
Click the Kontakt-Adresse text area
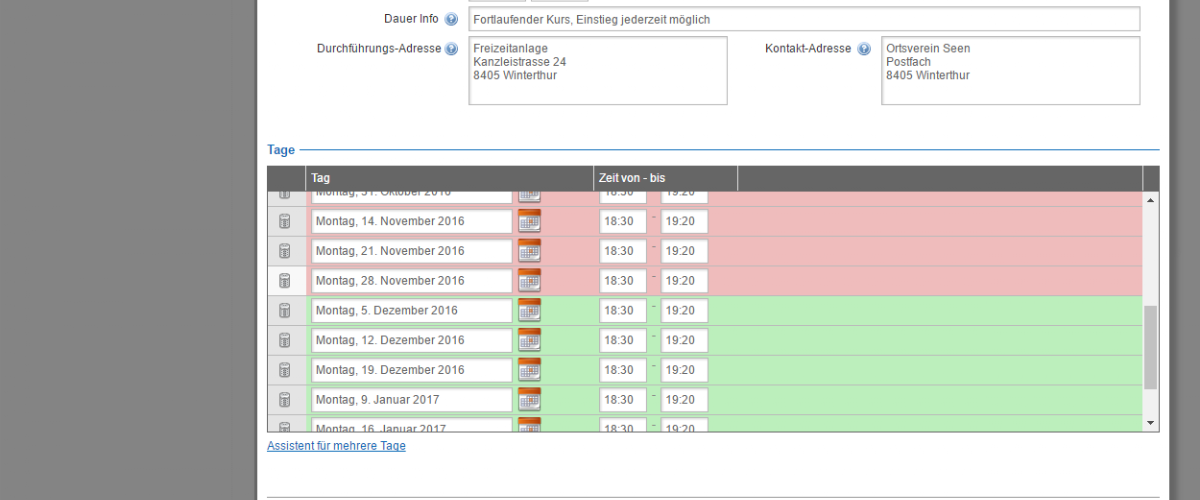click(1010, 70)
